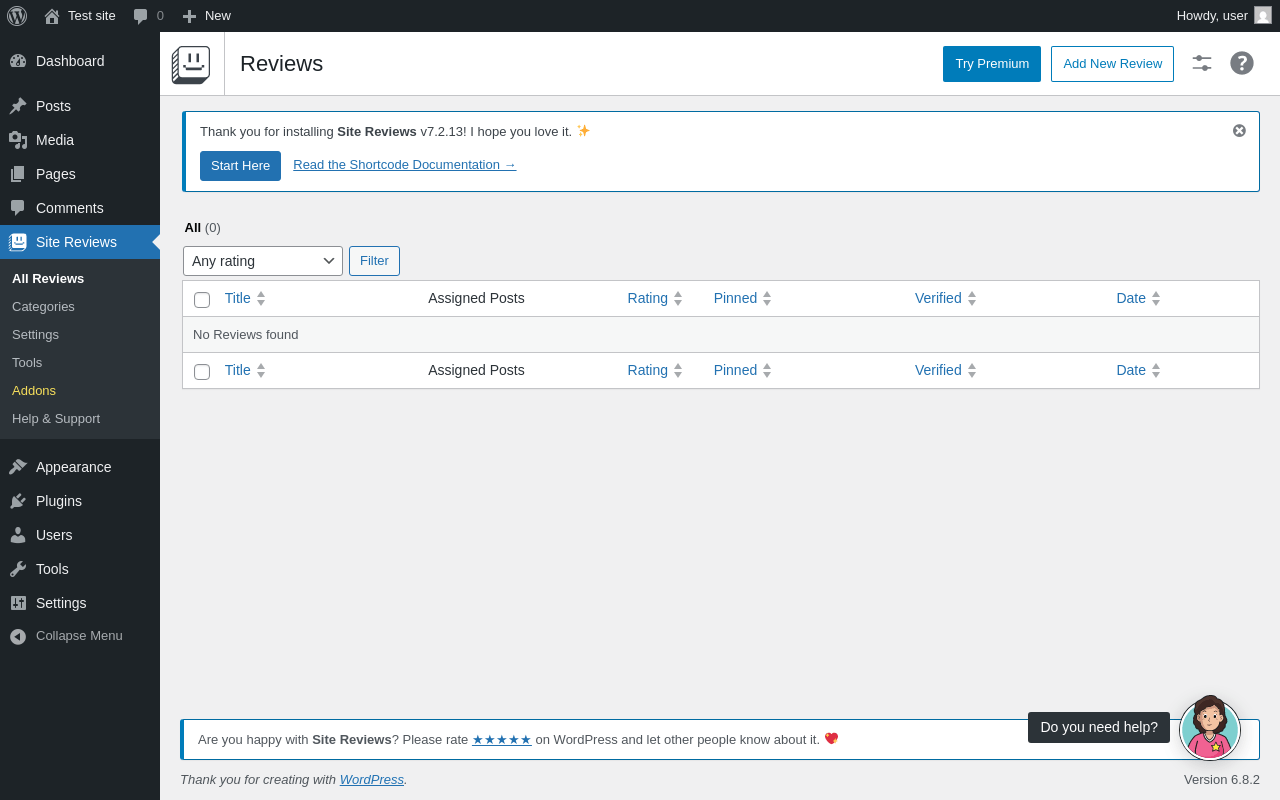Click Version 6.8.2 footer text
This screenshot has height=800, width=1280.
(1222, 779)
